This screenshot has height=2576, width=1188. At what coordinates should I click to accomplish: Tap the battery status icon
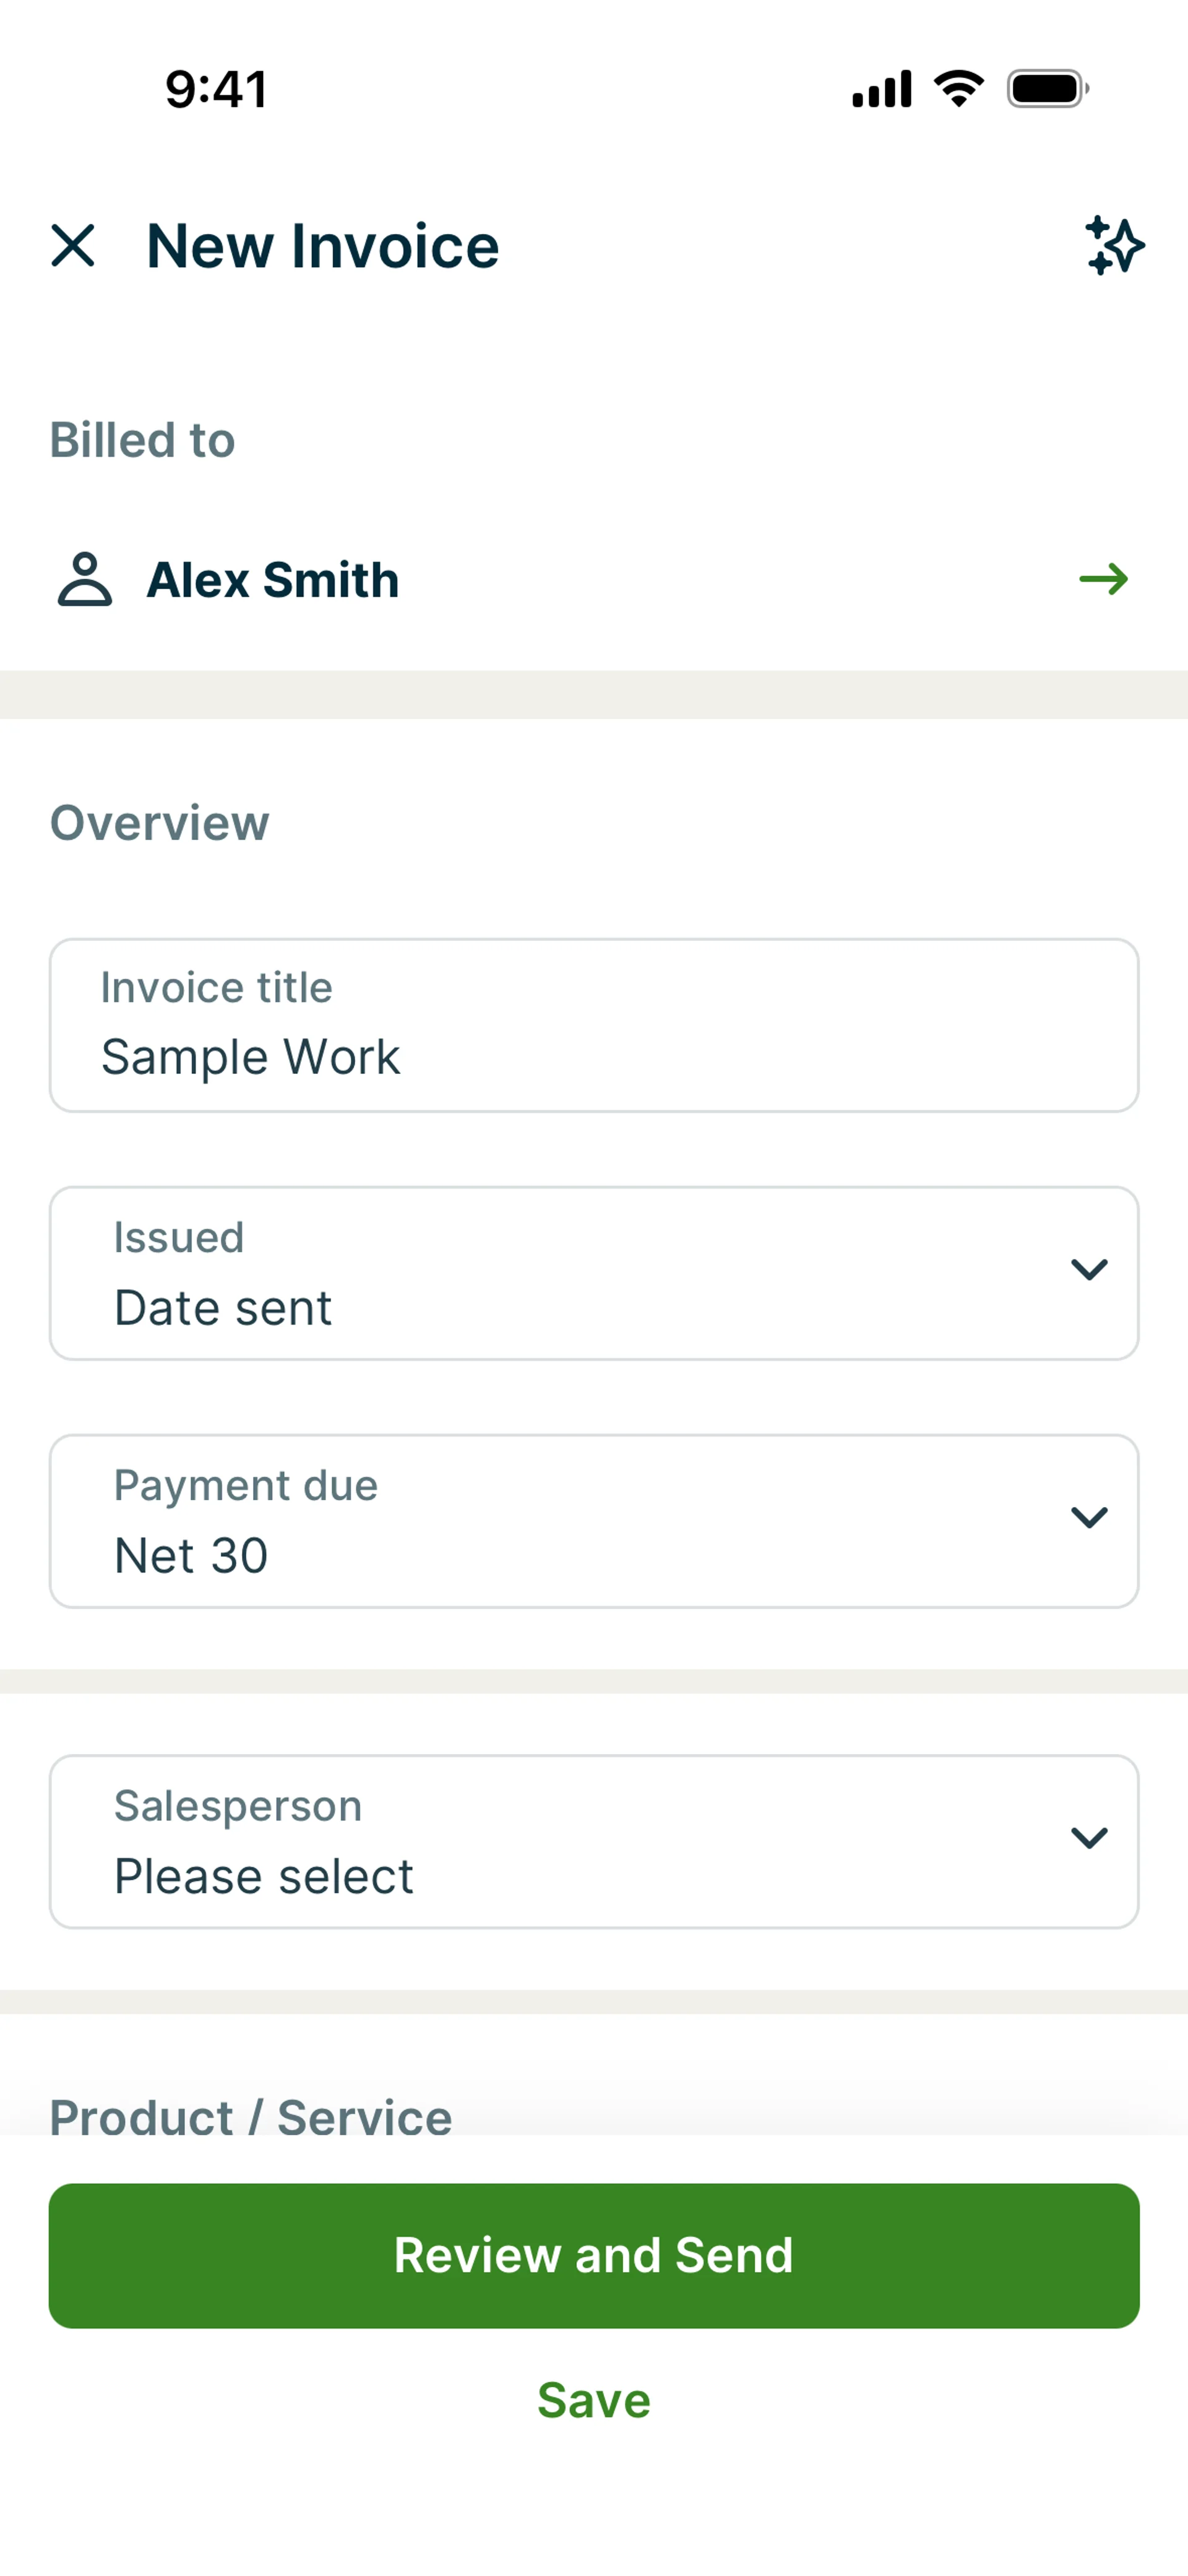[x=1047, y=89]
